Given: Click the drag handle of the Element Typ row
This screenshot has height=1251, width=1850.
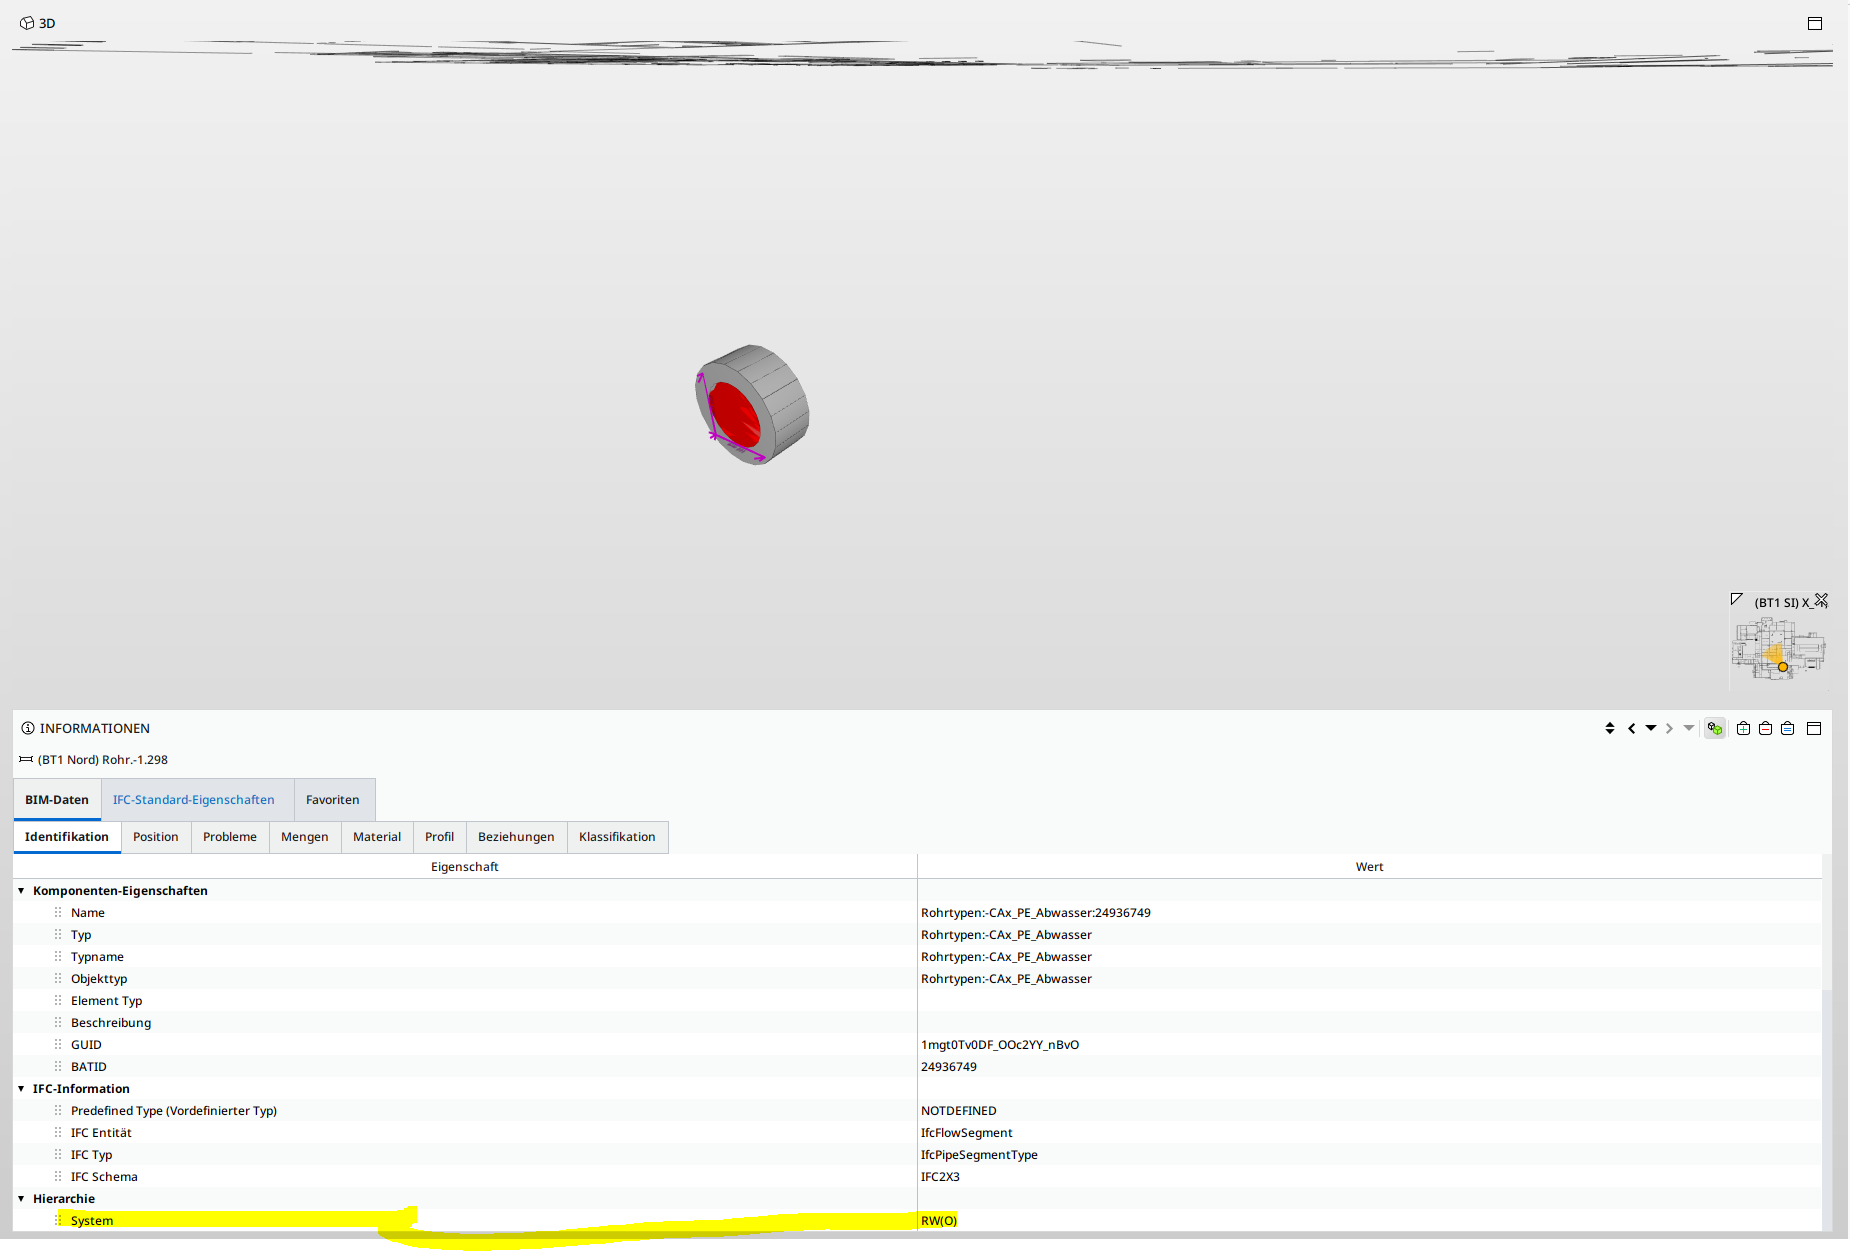Looking at the screenshot, I should pyautogui.click(x=58, y=1001).
